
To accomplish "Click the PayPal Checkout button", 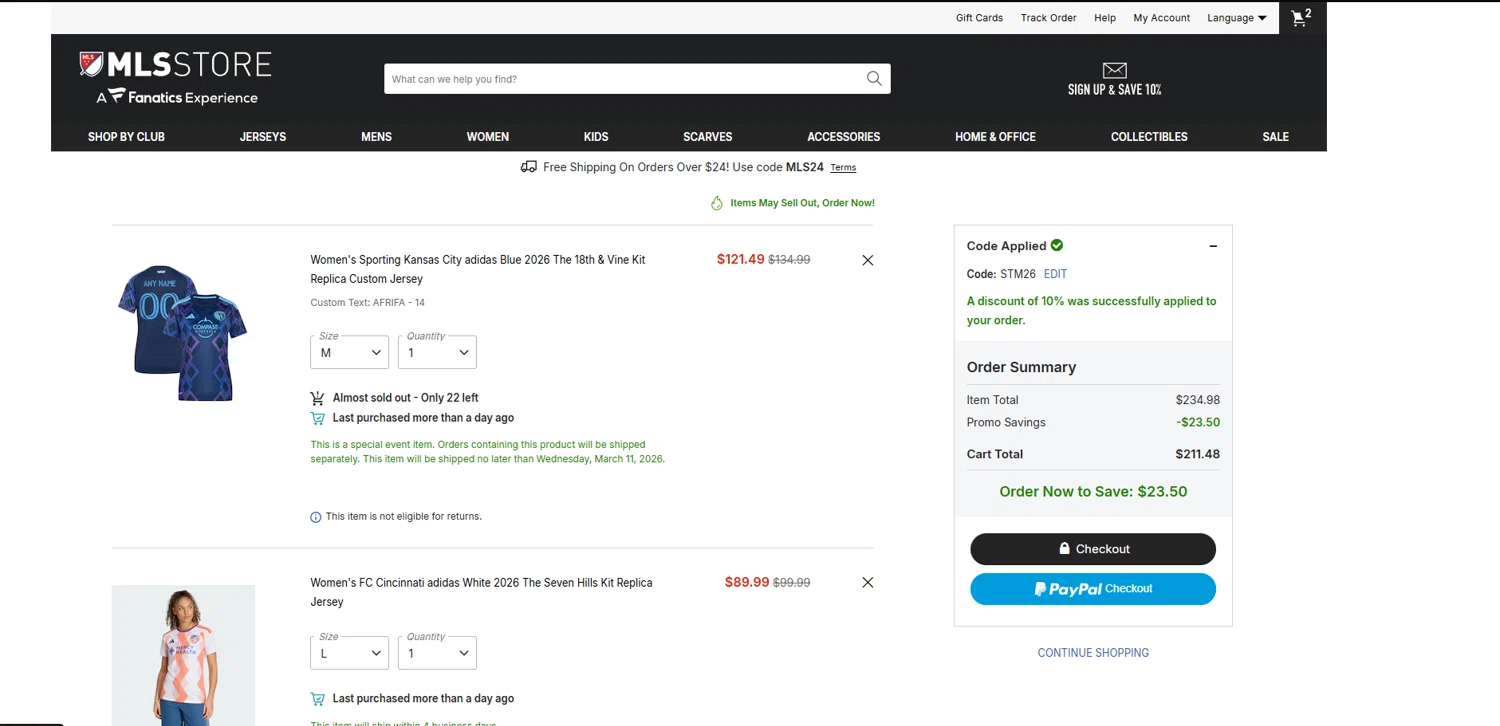I will tap(1093, 589).
